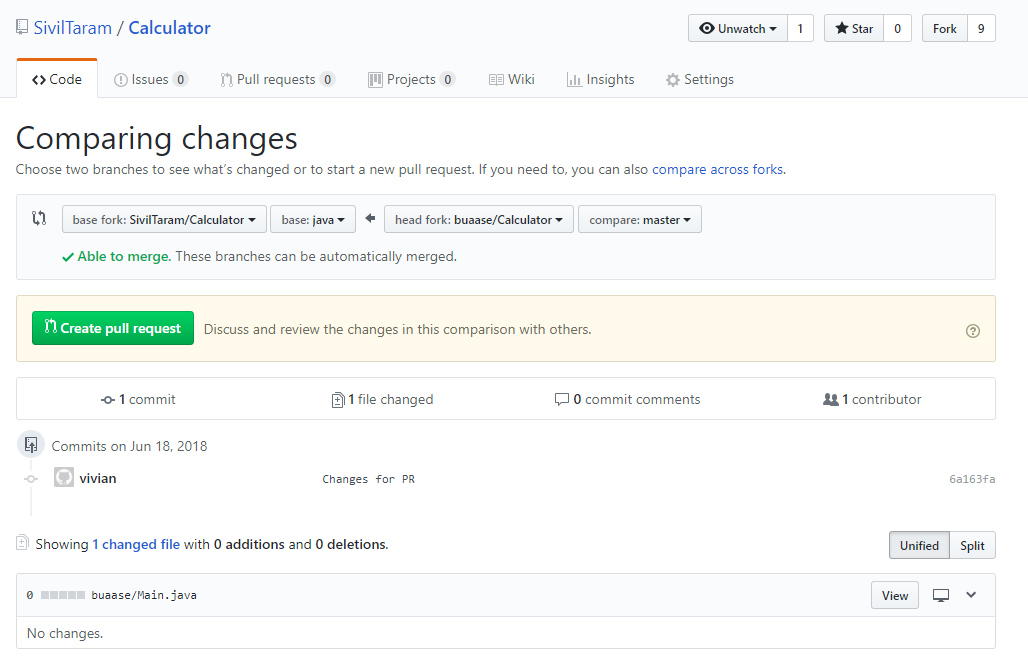Click the No changes. text
This screenshot has width=1028, height=659.
[65, 633]
